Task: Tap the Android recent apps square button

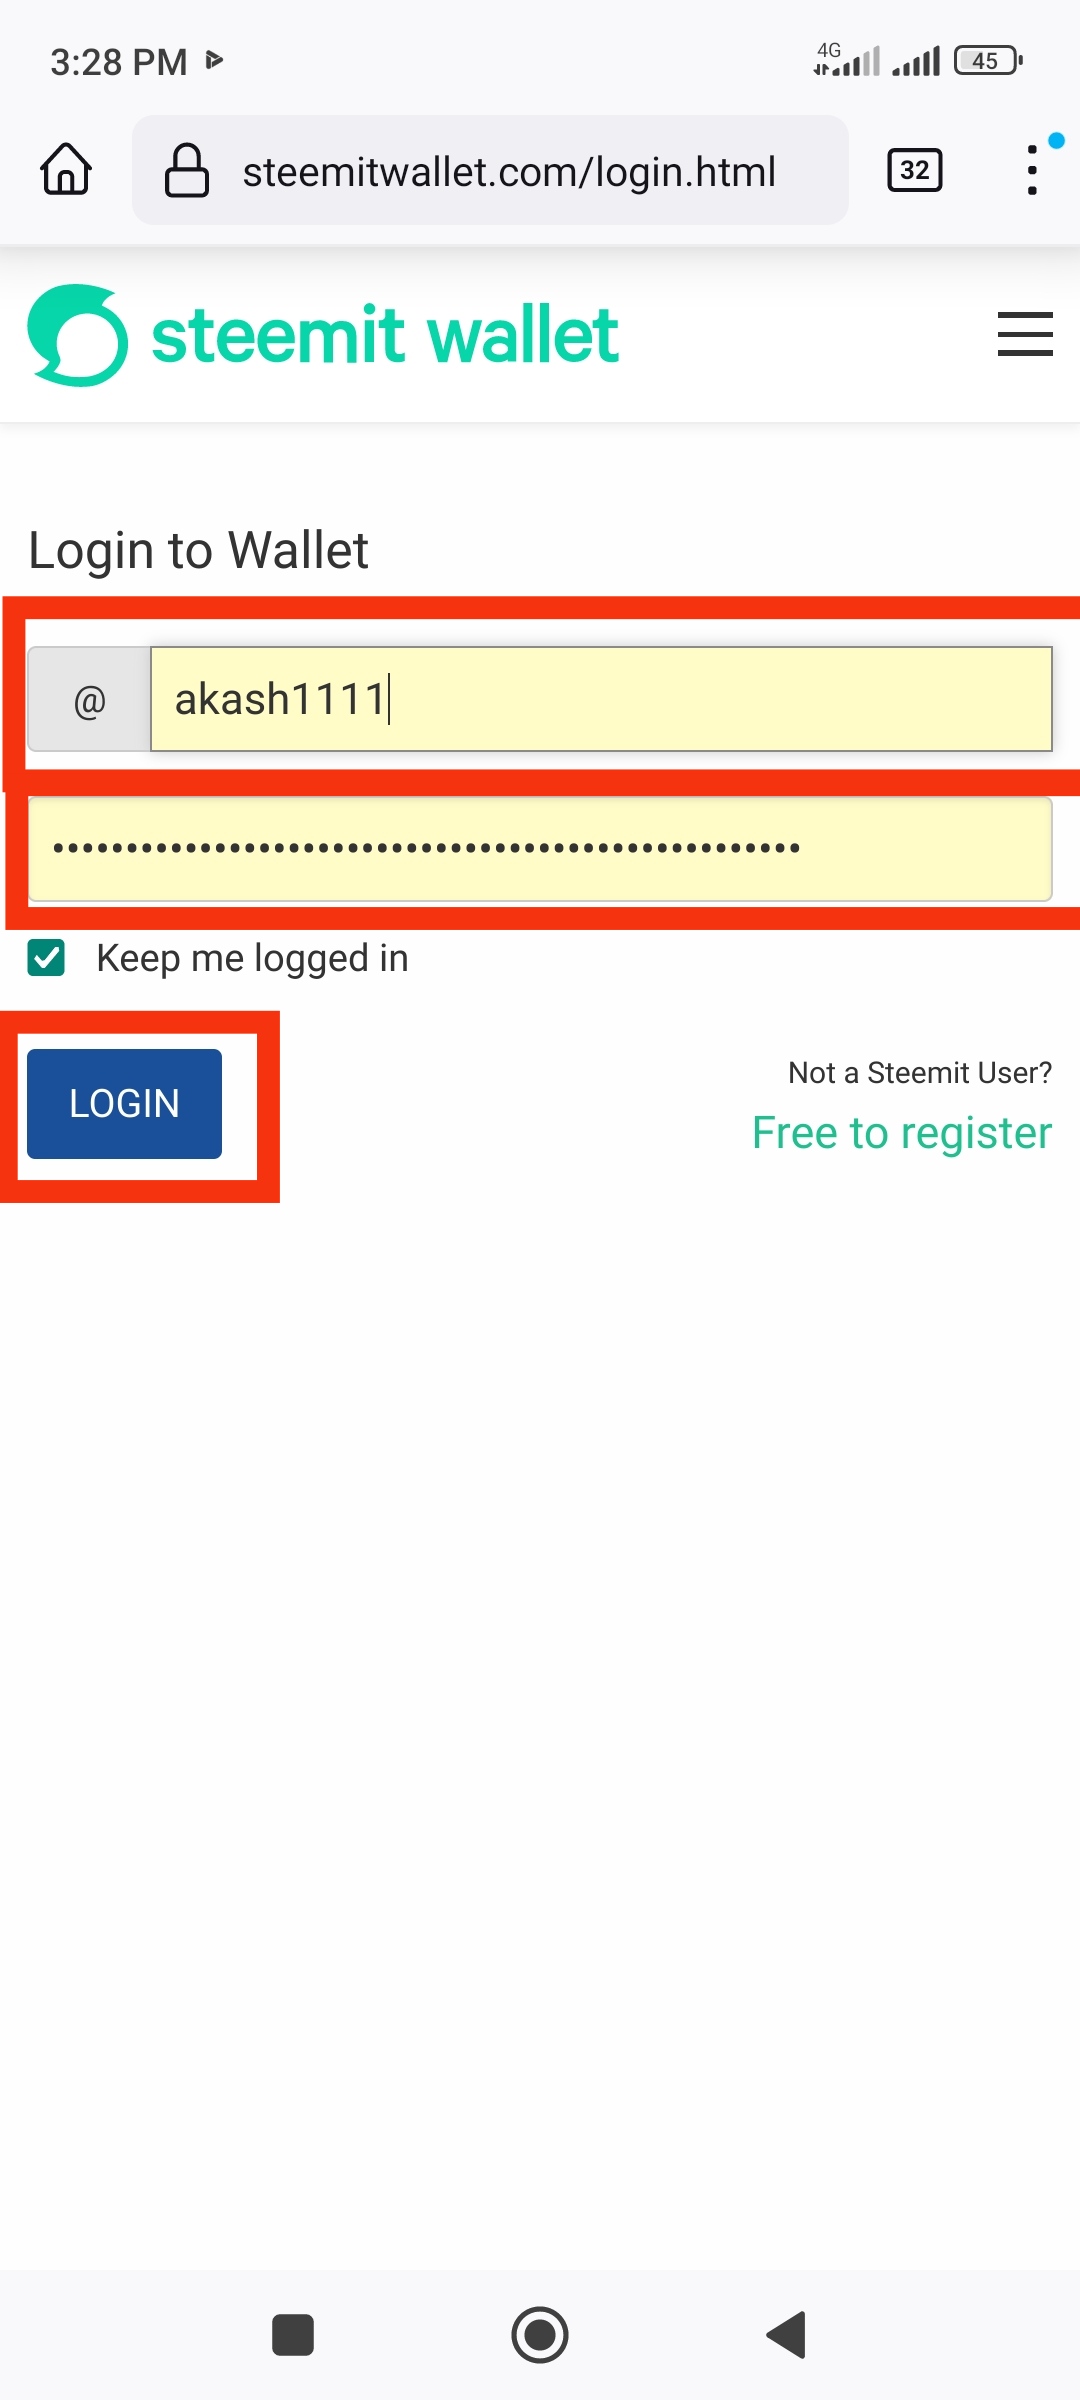Action: [x=293, y=2335]
